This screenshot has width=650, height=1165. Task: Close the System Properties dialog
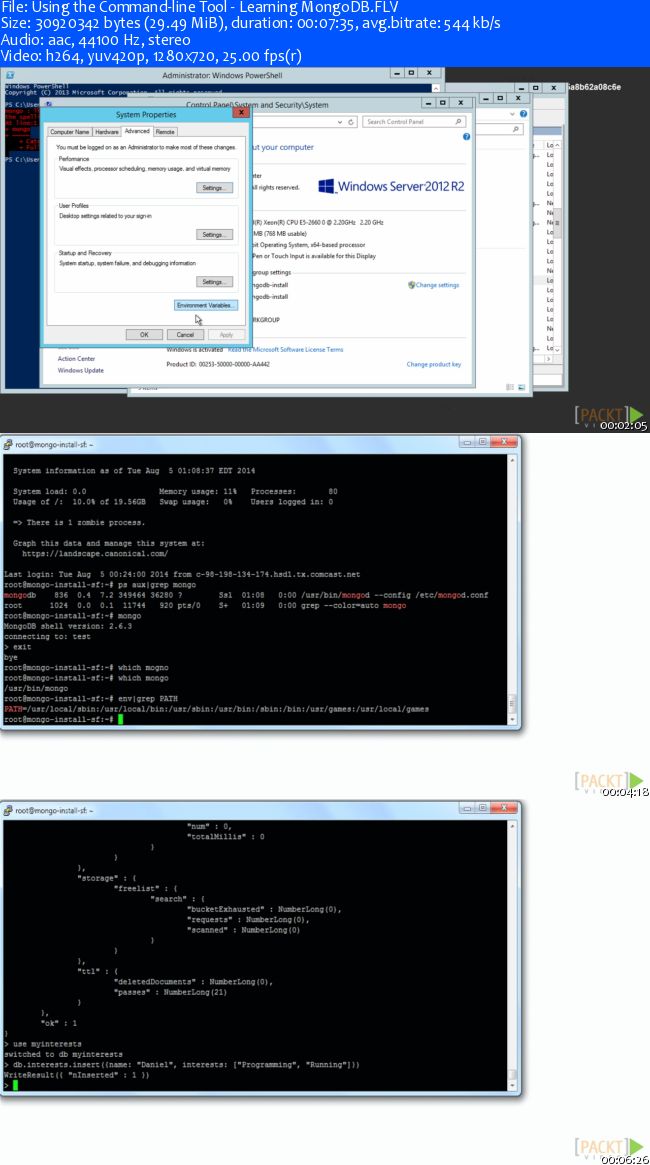(x=241, y=114)
